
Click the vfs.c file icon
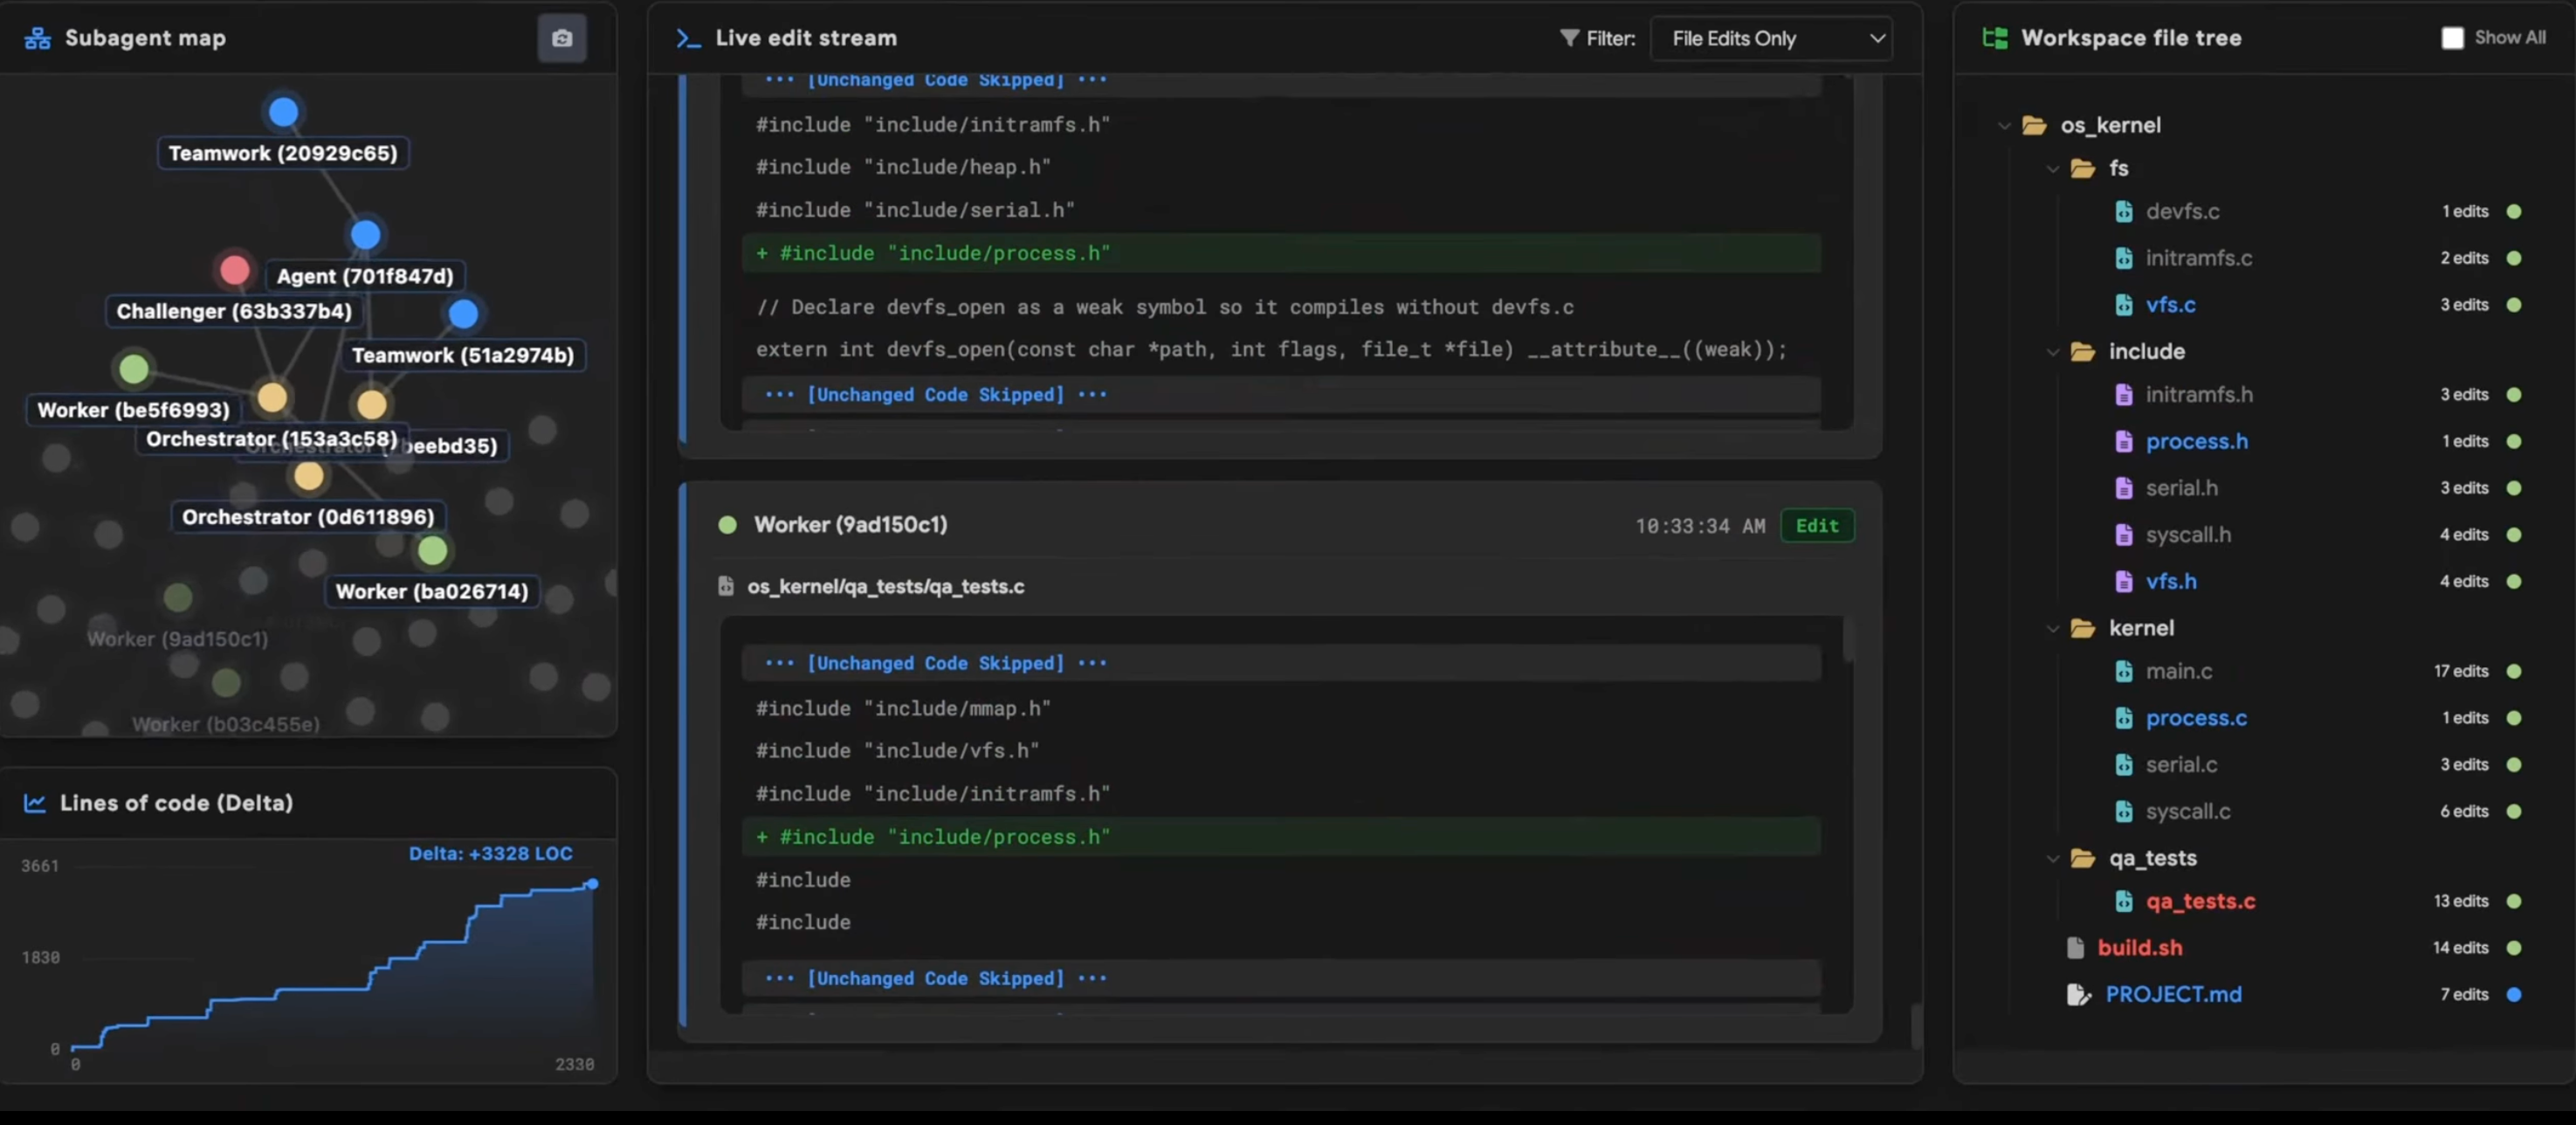tap(2124, 305)
